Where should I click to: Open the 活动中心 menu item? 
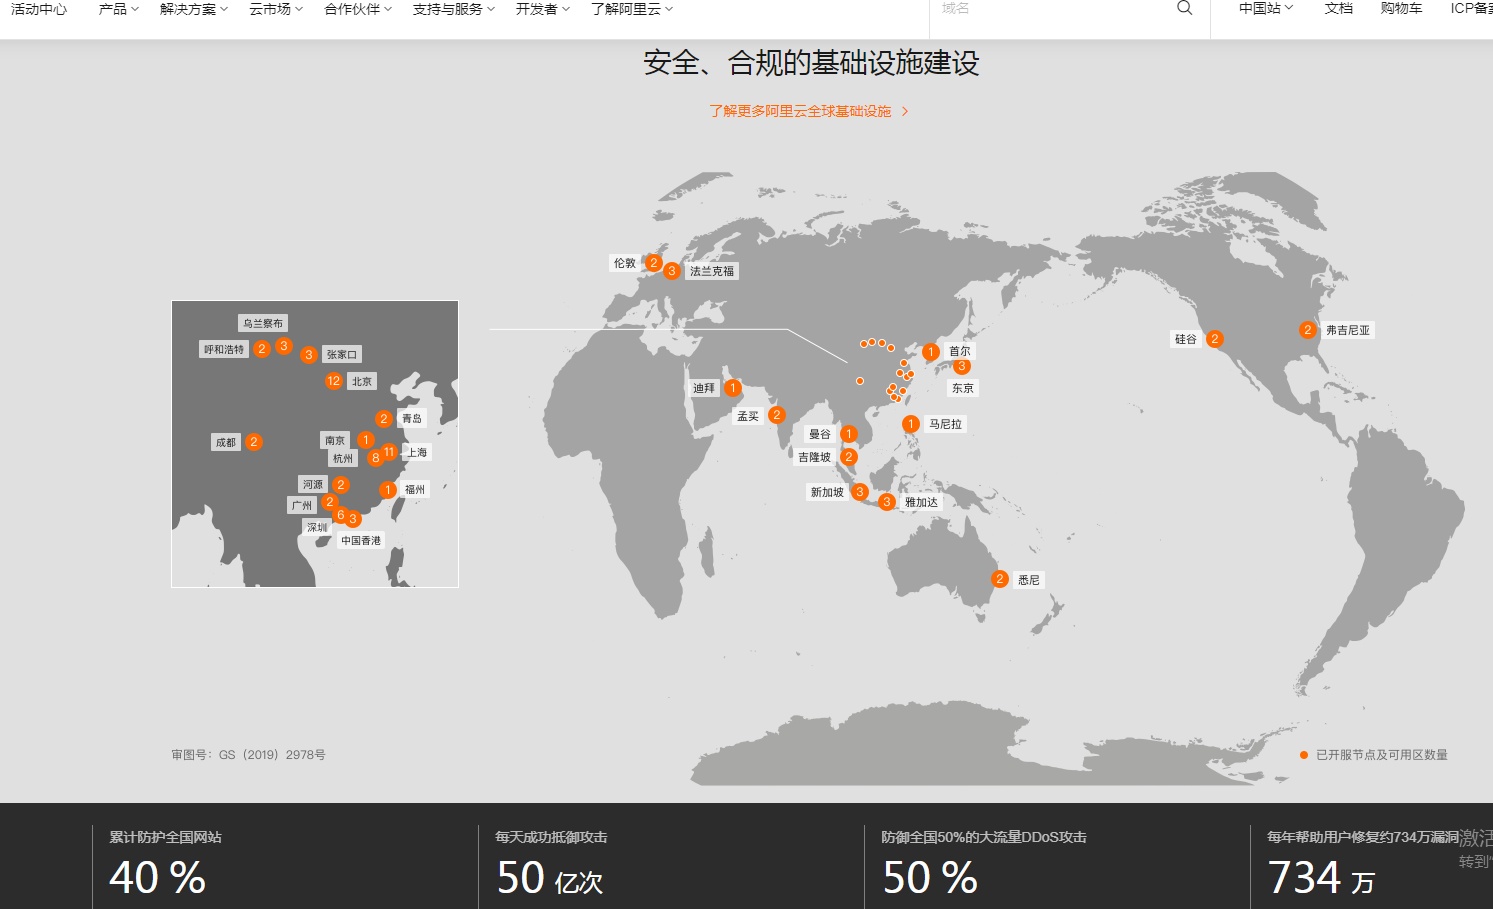[39, 9]
